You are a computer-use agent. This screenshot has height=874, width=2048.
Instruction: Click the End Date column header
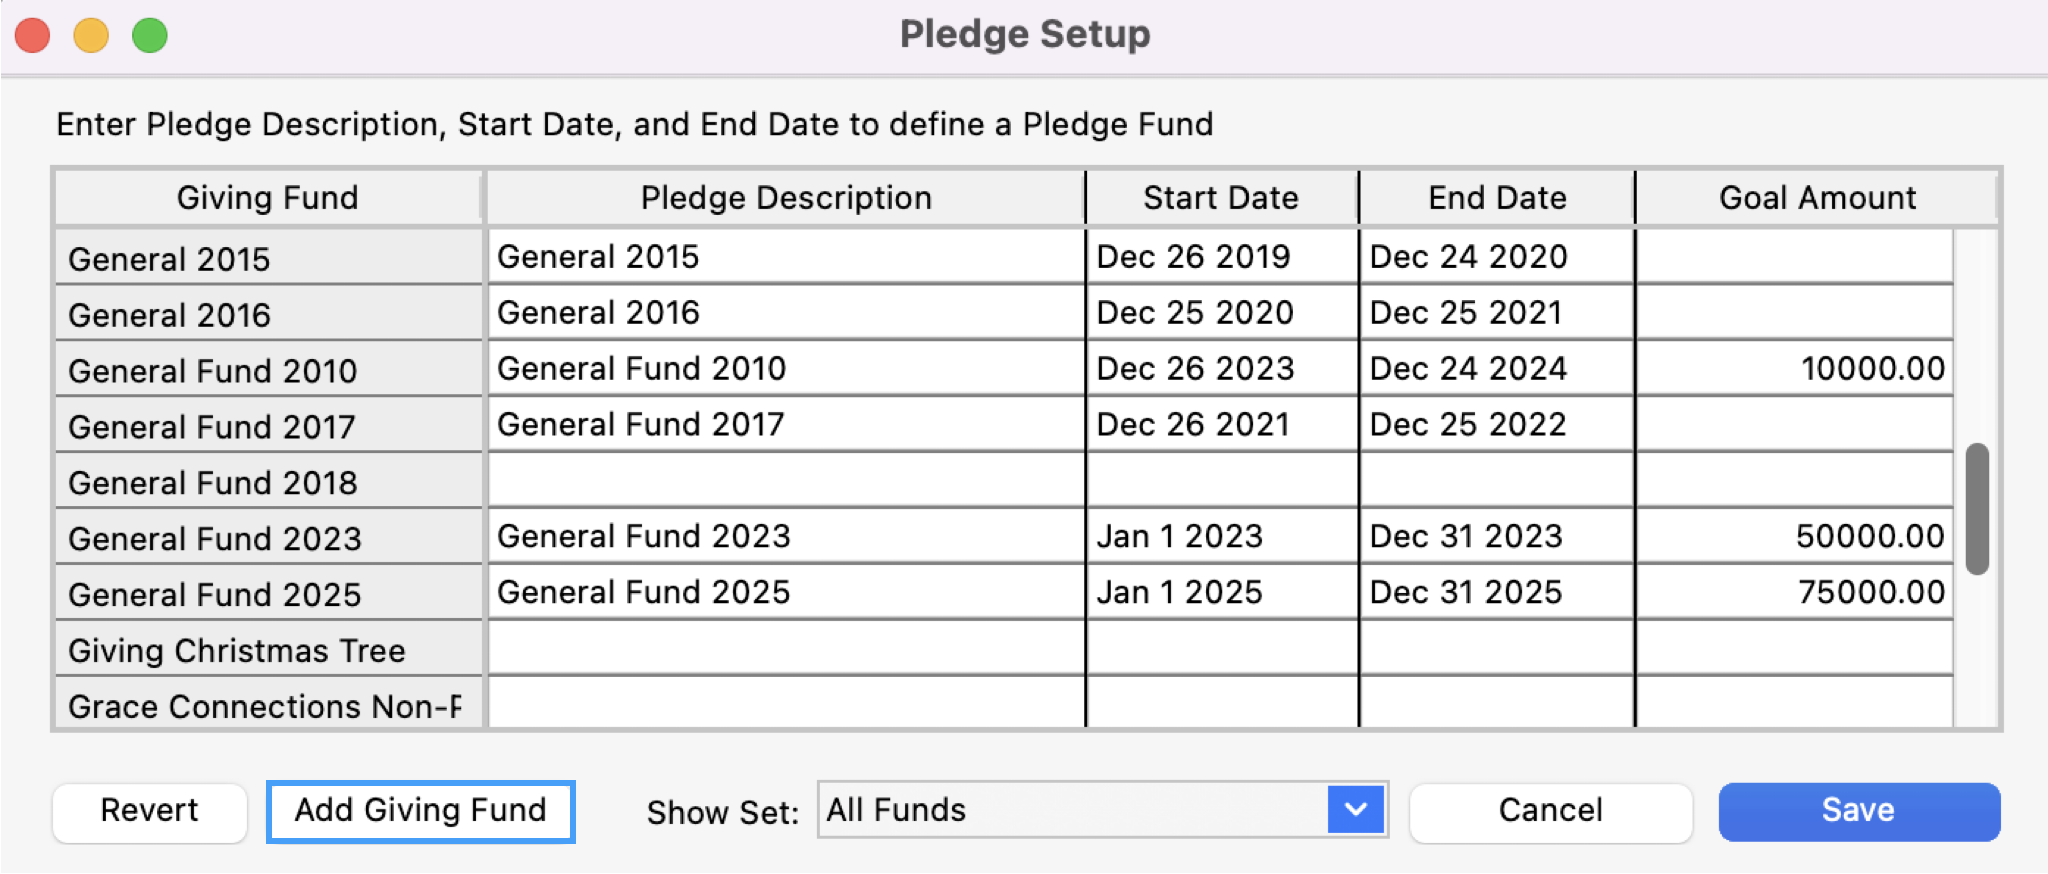[1495, 197]
